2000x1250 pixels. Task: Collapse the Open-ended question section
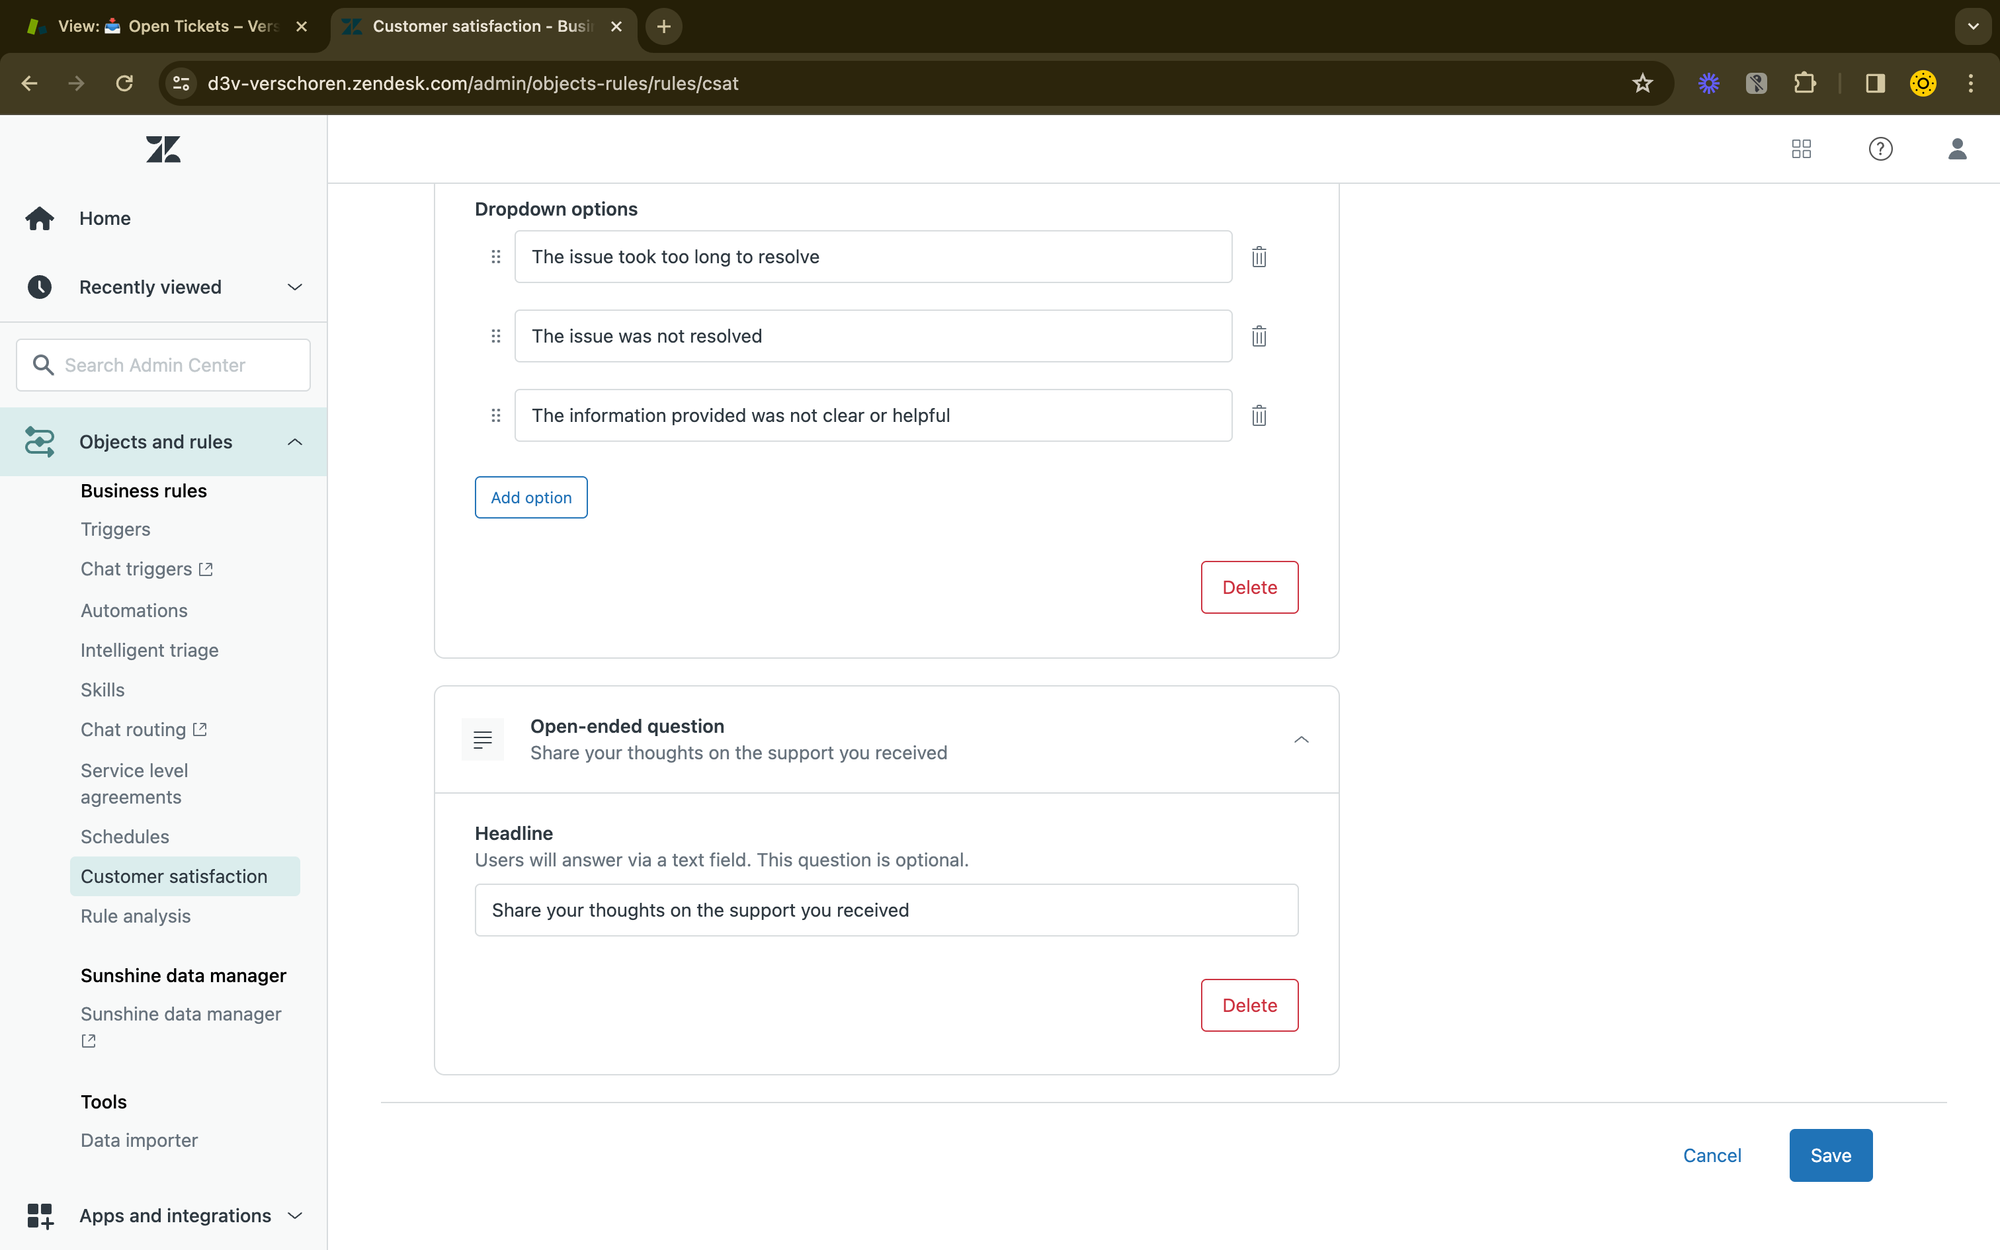point(1301,740)
